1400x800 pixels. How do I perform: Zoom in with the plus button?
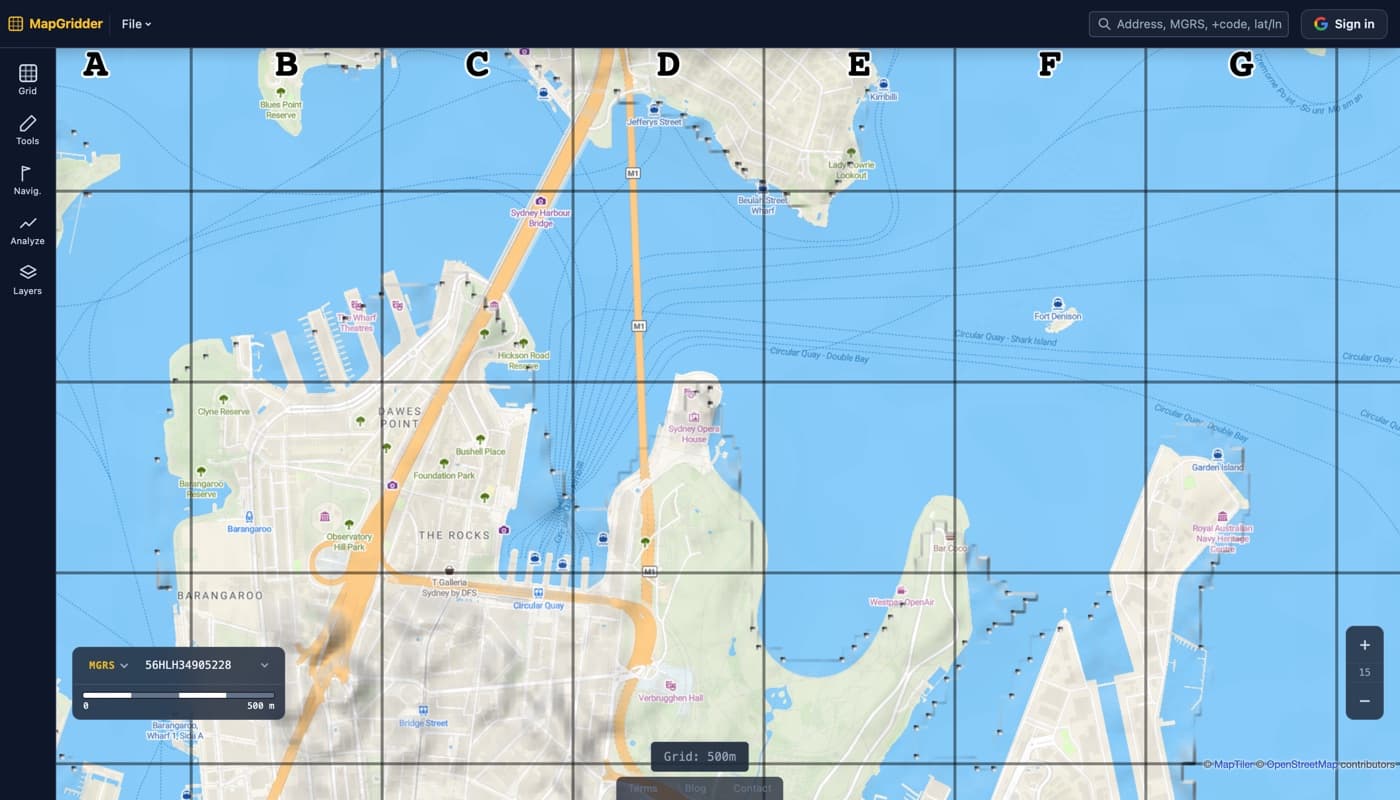pyautogui.click(x=1364, y=645)
